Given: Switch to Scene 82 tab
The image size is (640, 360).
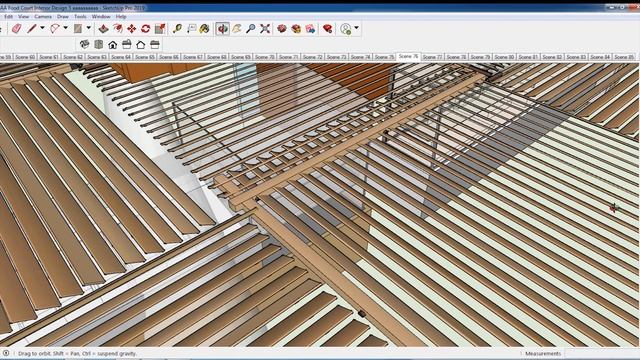Looking at the screenshot, I should point(552,57).
